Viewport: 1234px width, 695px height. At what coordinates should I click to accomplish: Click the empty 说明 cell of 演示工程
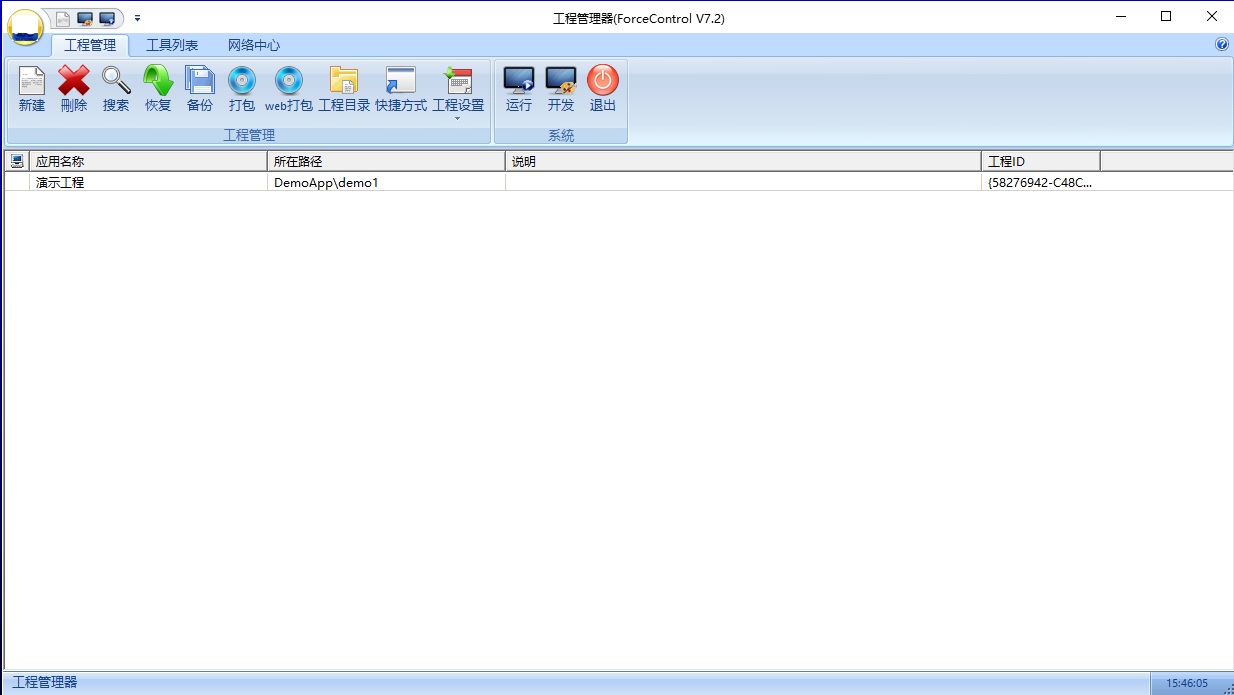coord(744,182)
